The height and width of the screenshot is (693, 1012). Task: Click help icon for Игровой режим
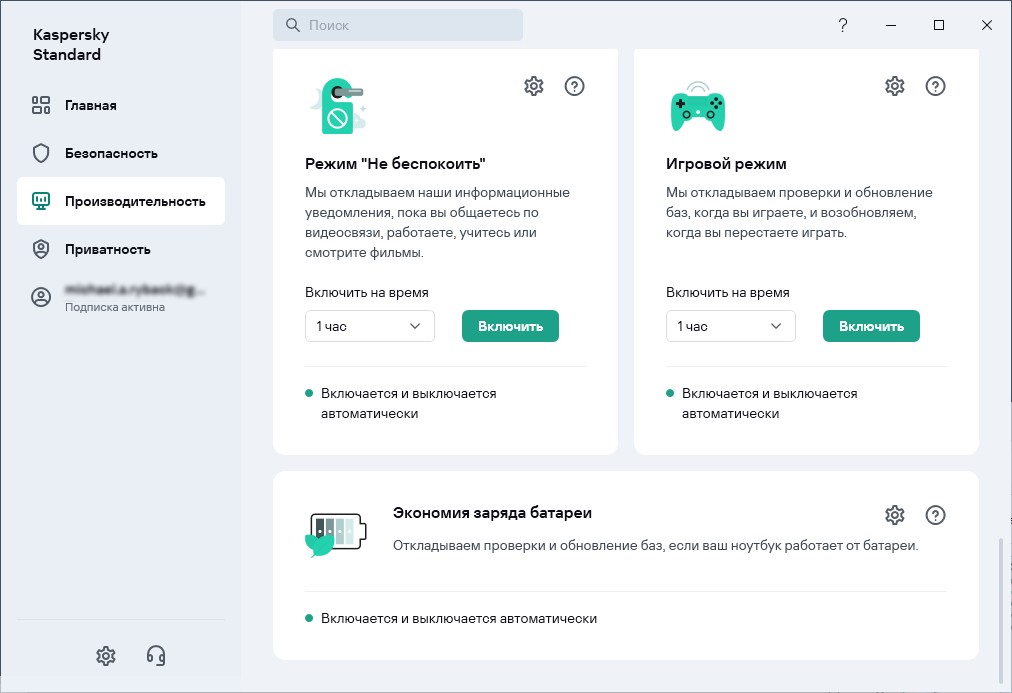(x=935, y=86)
